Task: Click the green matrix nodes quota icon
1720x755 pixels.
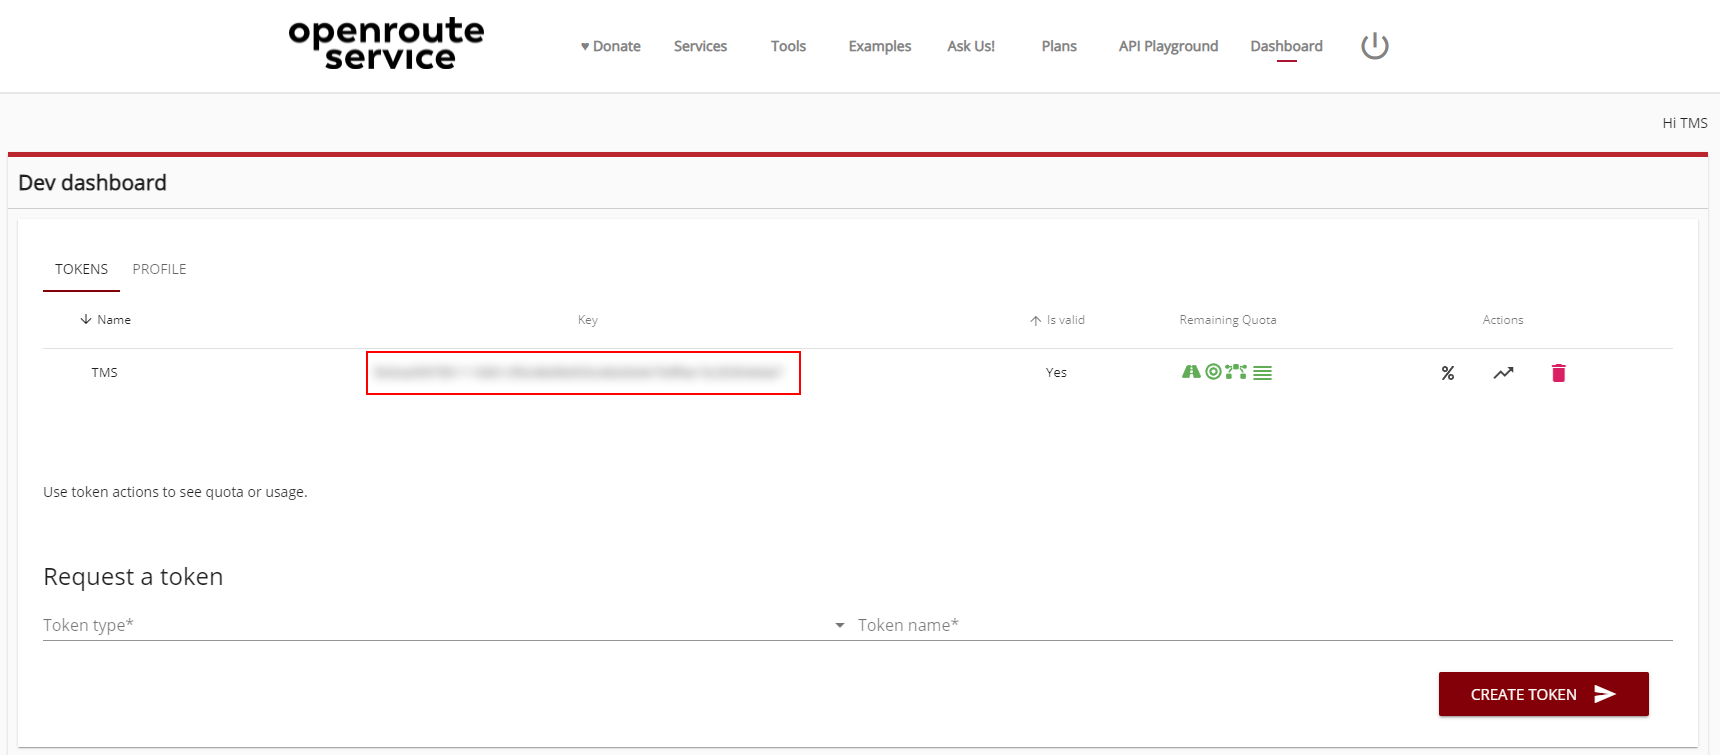Action: point(1237,372)
